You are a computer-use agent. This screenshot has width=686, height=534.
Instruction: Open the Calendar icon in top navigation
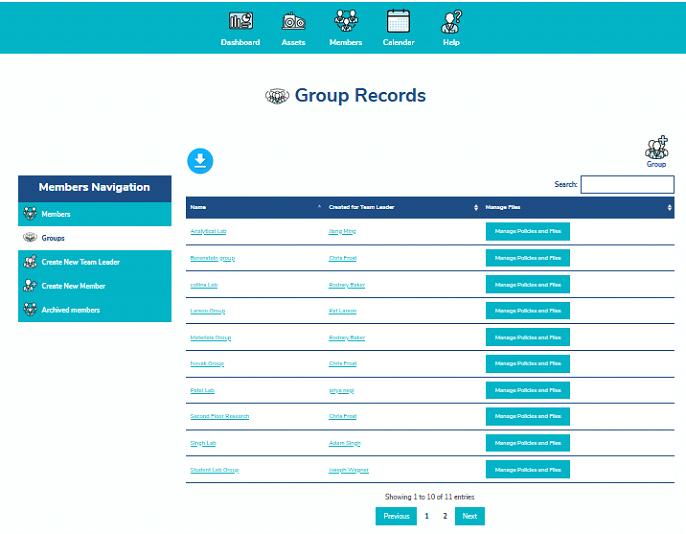pyautogui.click(x=398, y=27)
